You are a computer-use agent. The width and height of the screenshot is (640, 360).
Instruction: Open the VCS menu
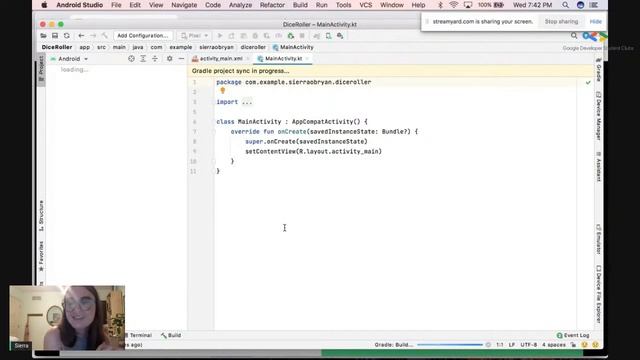click(x=365, y=5)
